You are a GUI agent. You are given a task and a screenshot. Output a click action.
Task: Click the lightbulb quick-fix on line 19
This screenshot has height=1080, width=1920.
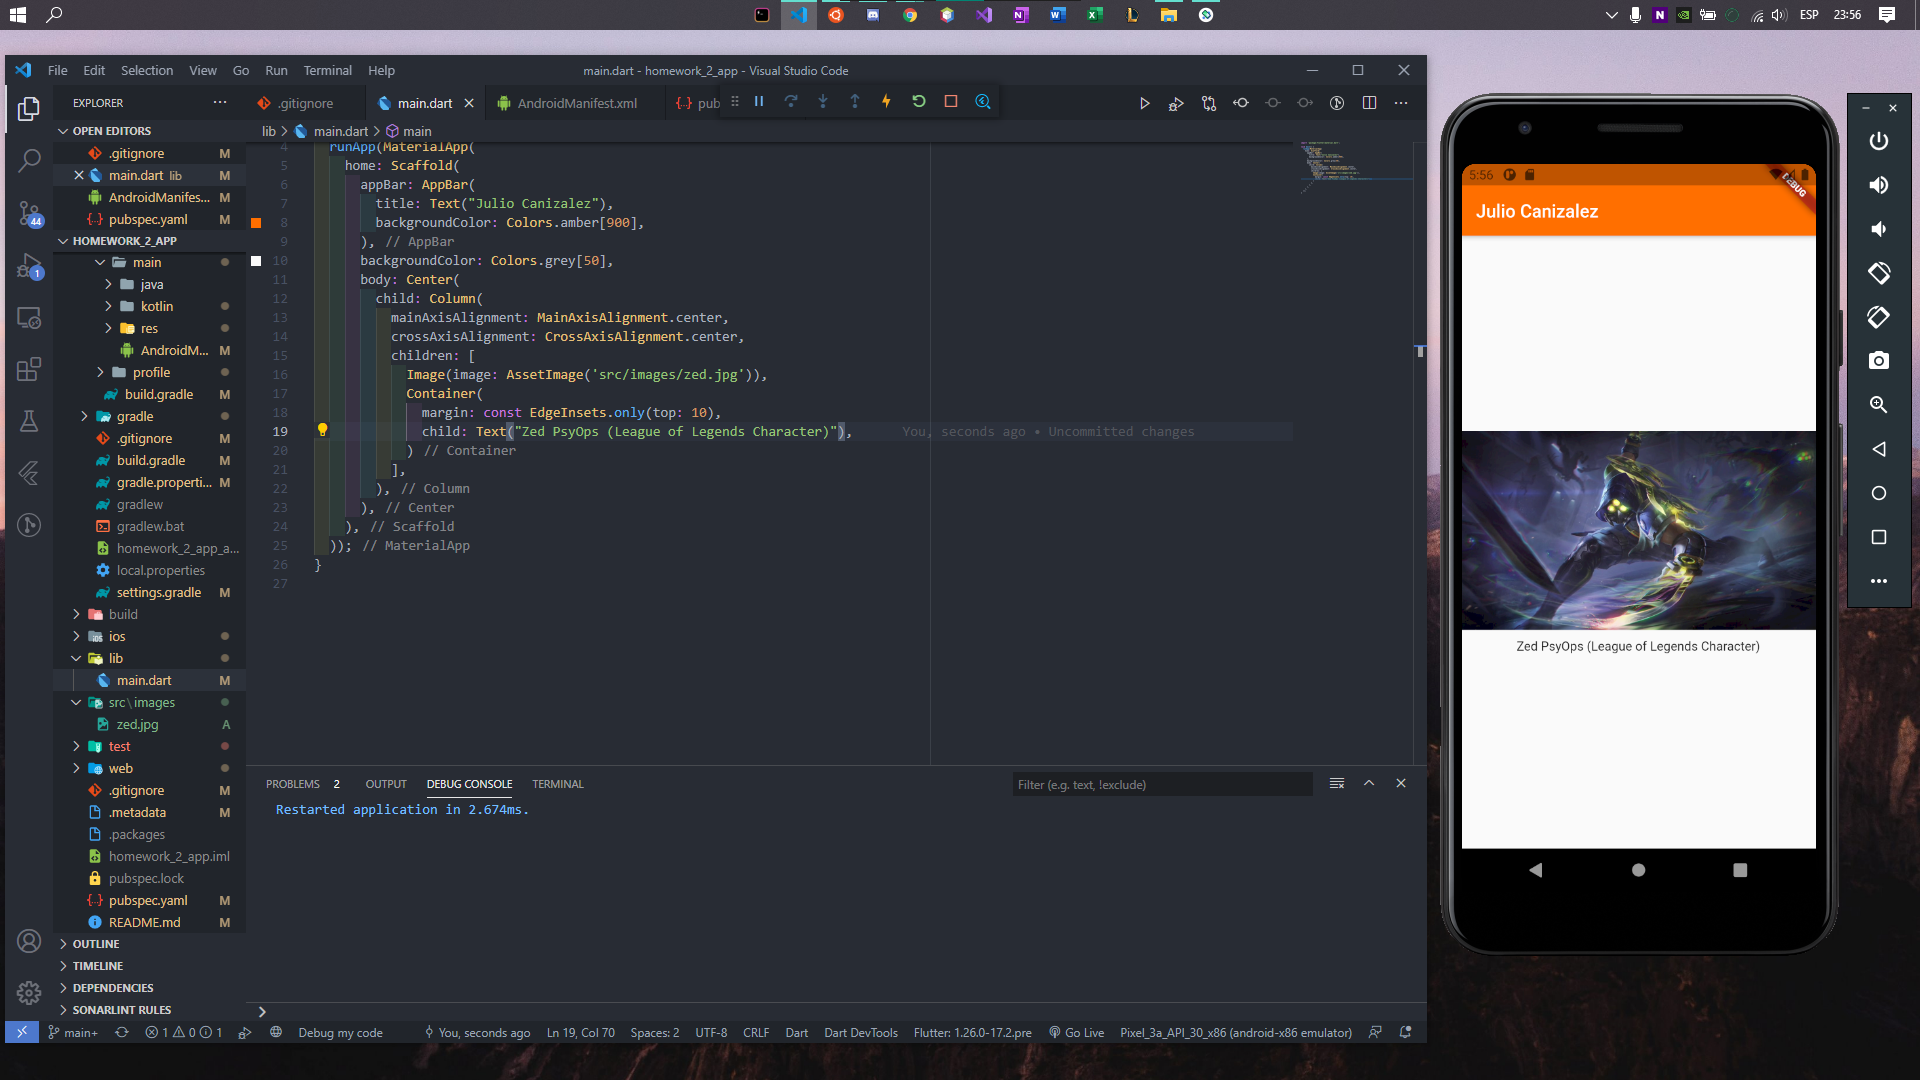click(322, 430)
